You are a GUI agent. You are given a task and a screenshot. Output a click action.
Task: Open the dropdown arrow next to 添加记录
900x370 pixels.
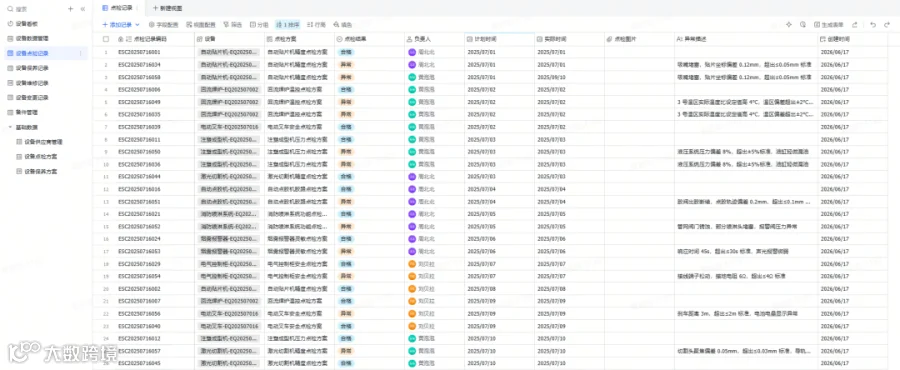click(x=137, y=25)
